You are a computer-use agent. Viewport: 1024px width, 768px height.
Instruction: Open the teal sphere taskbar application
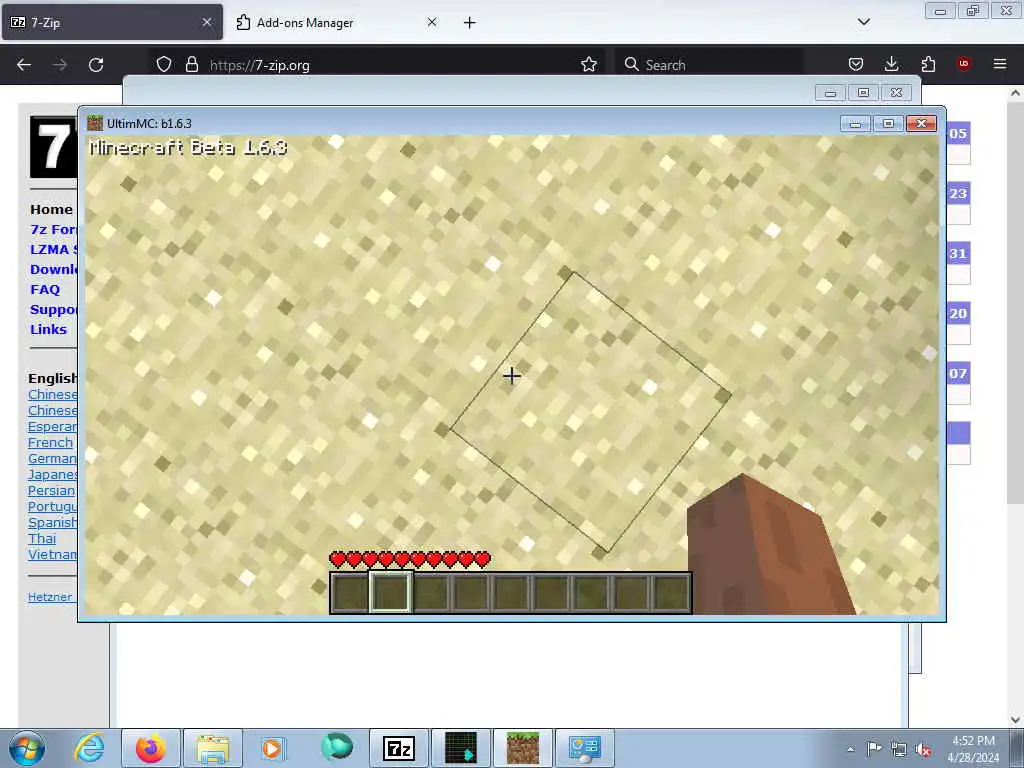337,747
